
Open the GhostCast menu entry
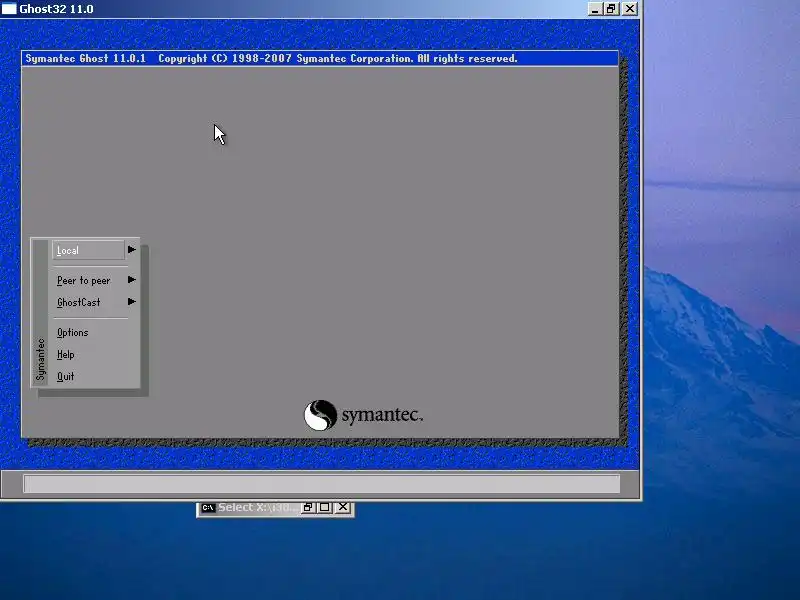(79, 302)
